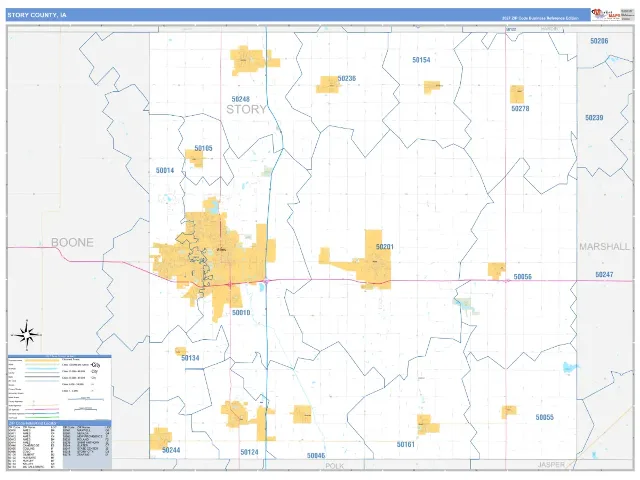This screenshot has width=640, height=480.
Task: Click the ZIP code index table
Action: pyautogui.click(x=60, y=444)
